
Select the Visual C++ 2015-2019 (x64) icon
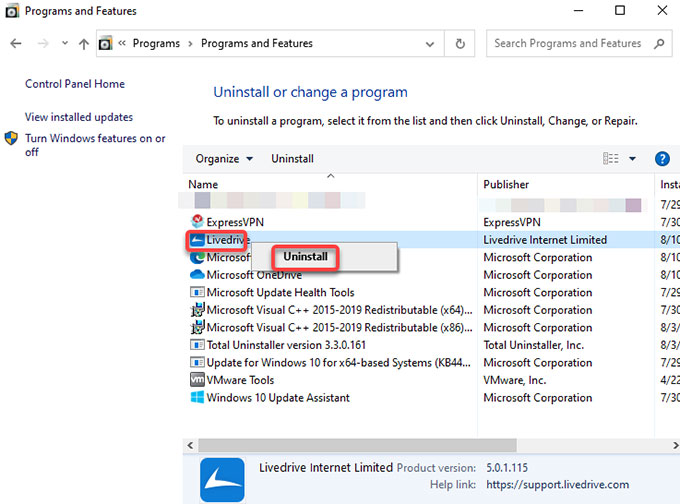[x=197, y=310]
